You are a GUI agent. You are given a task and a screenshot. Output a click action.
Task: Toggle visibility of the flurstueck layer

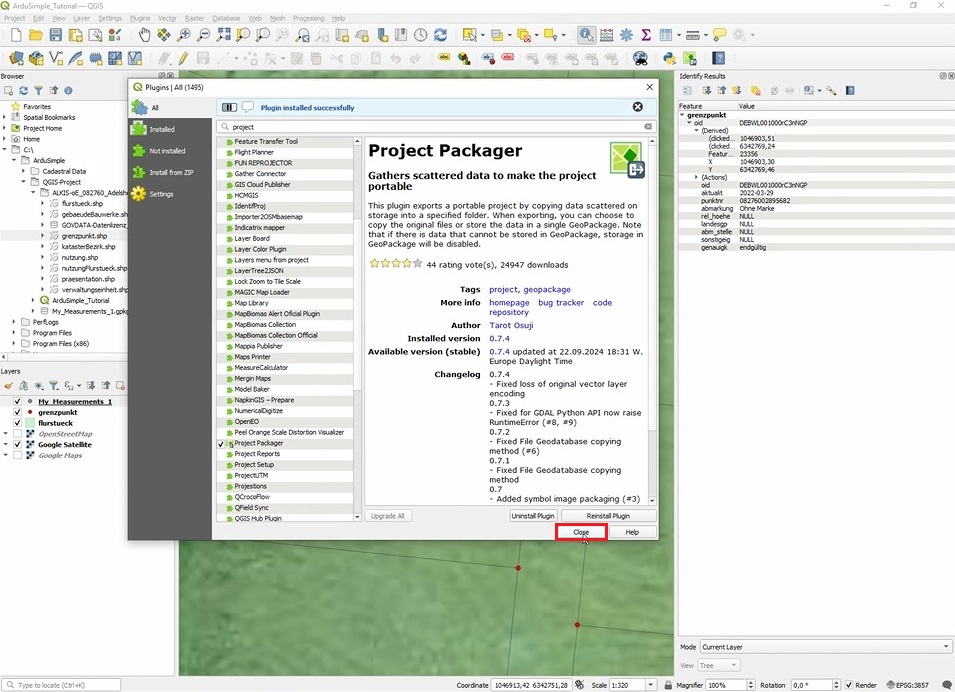pos(17,423)
